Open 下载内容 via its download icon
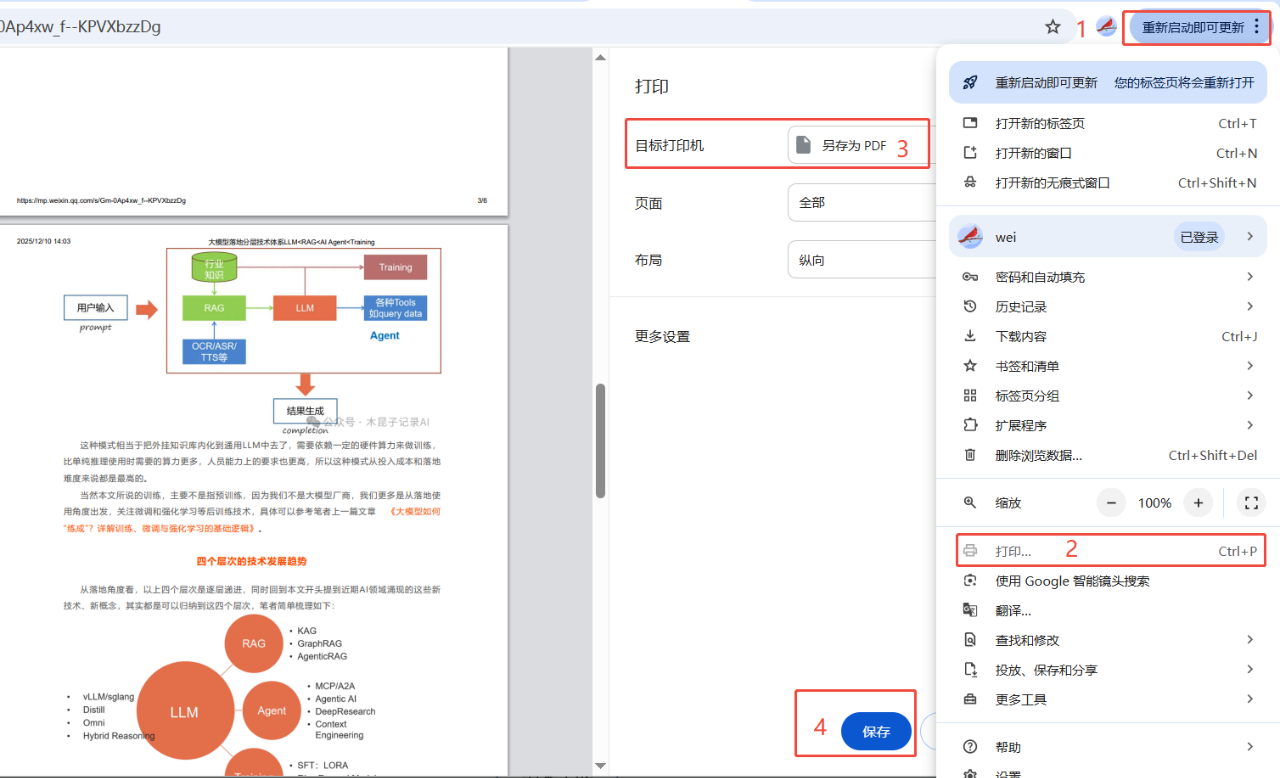This screenshot has width=1280, height=778. 969,336
